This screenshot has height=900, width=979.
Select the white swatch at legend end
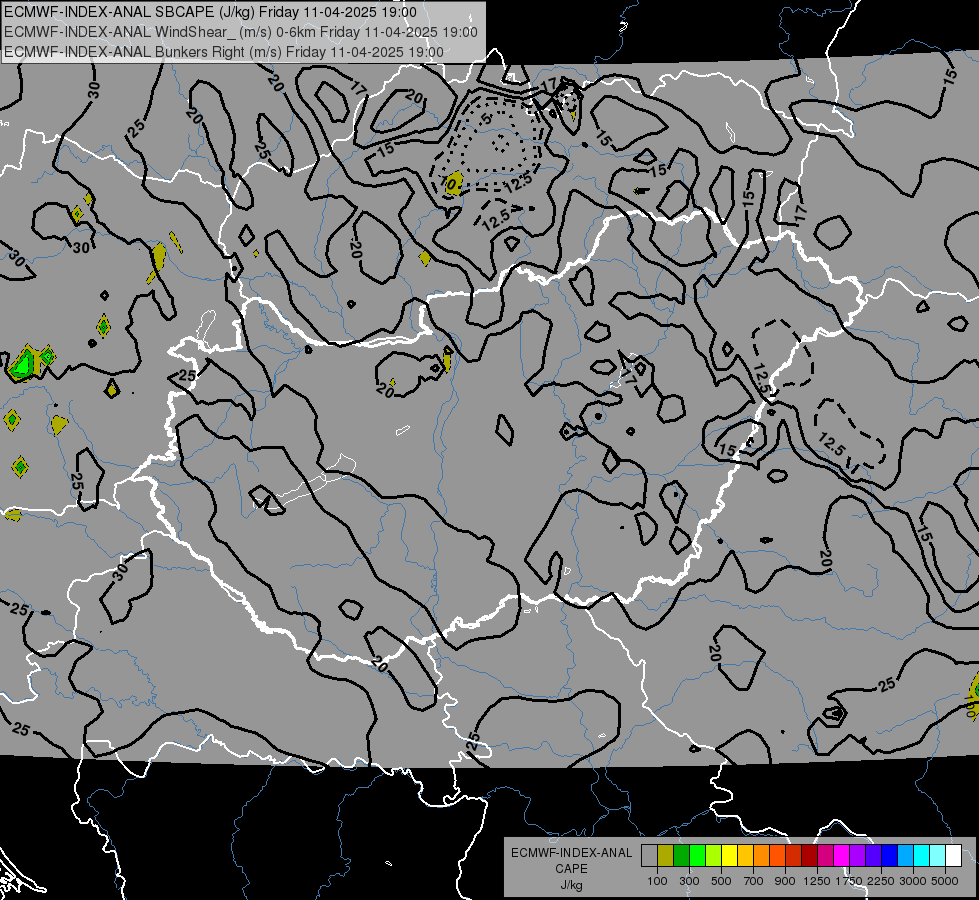pyautogui.click(x=953, y=855)
